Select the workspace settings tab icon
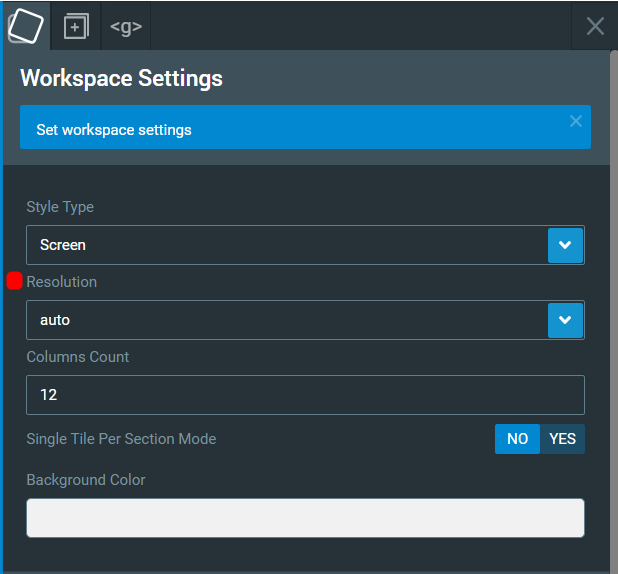 coord(26,26)
